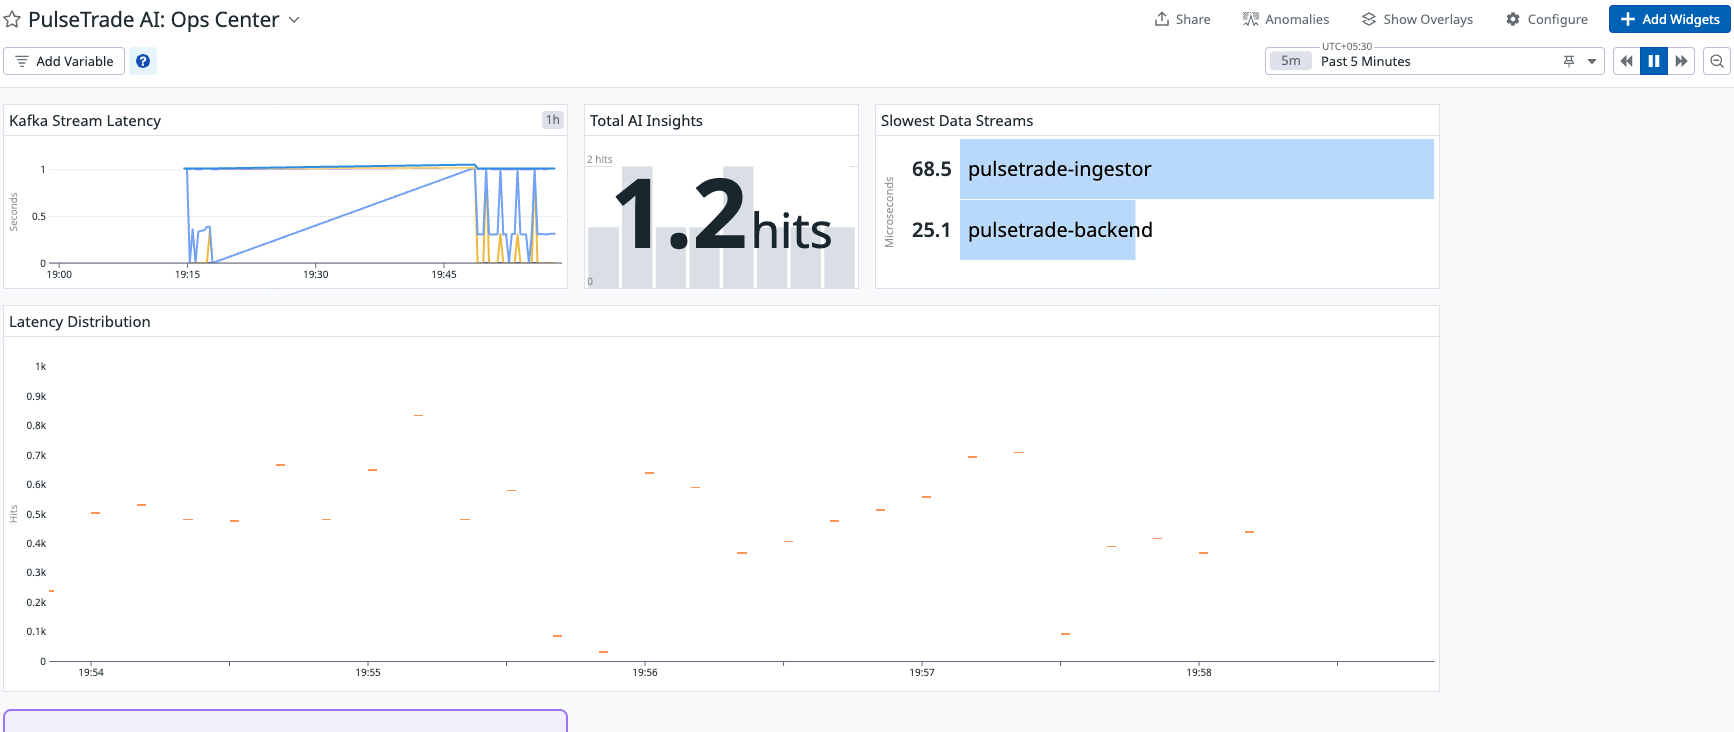1734x732 pixels.
Task: Open the Configure menu
Action: (x=1547, y=19)
